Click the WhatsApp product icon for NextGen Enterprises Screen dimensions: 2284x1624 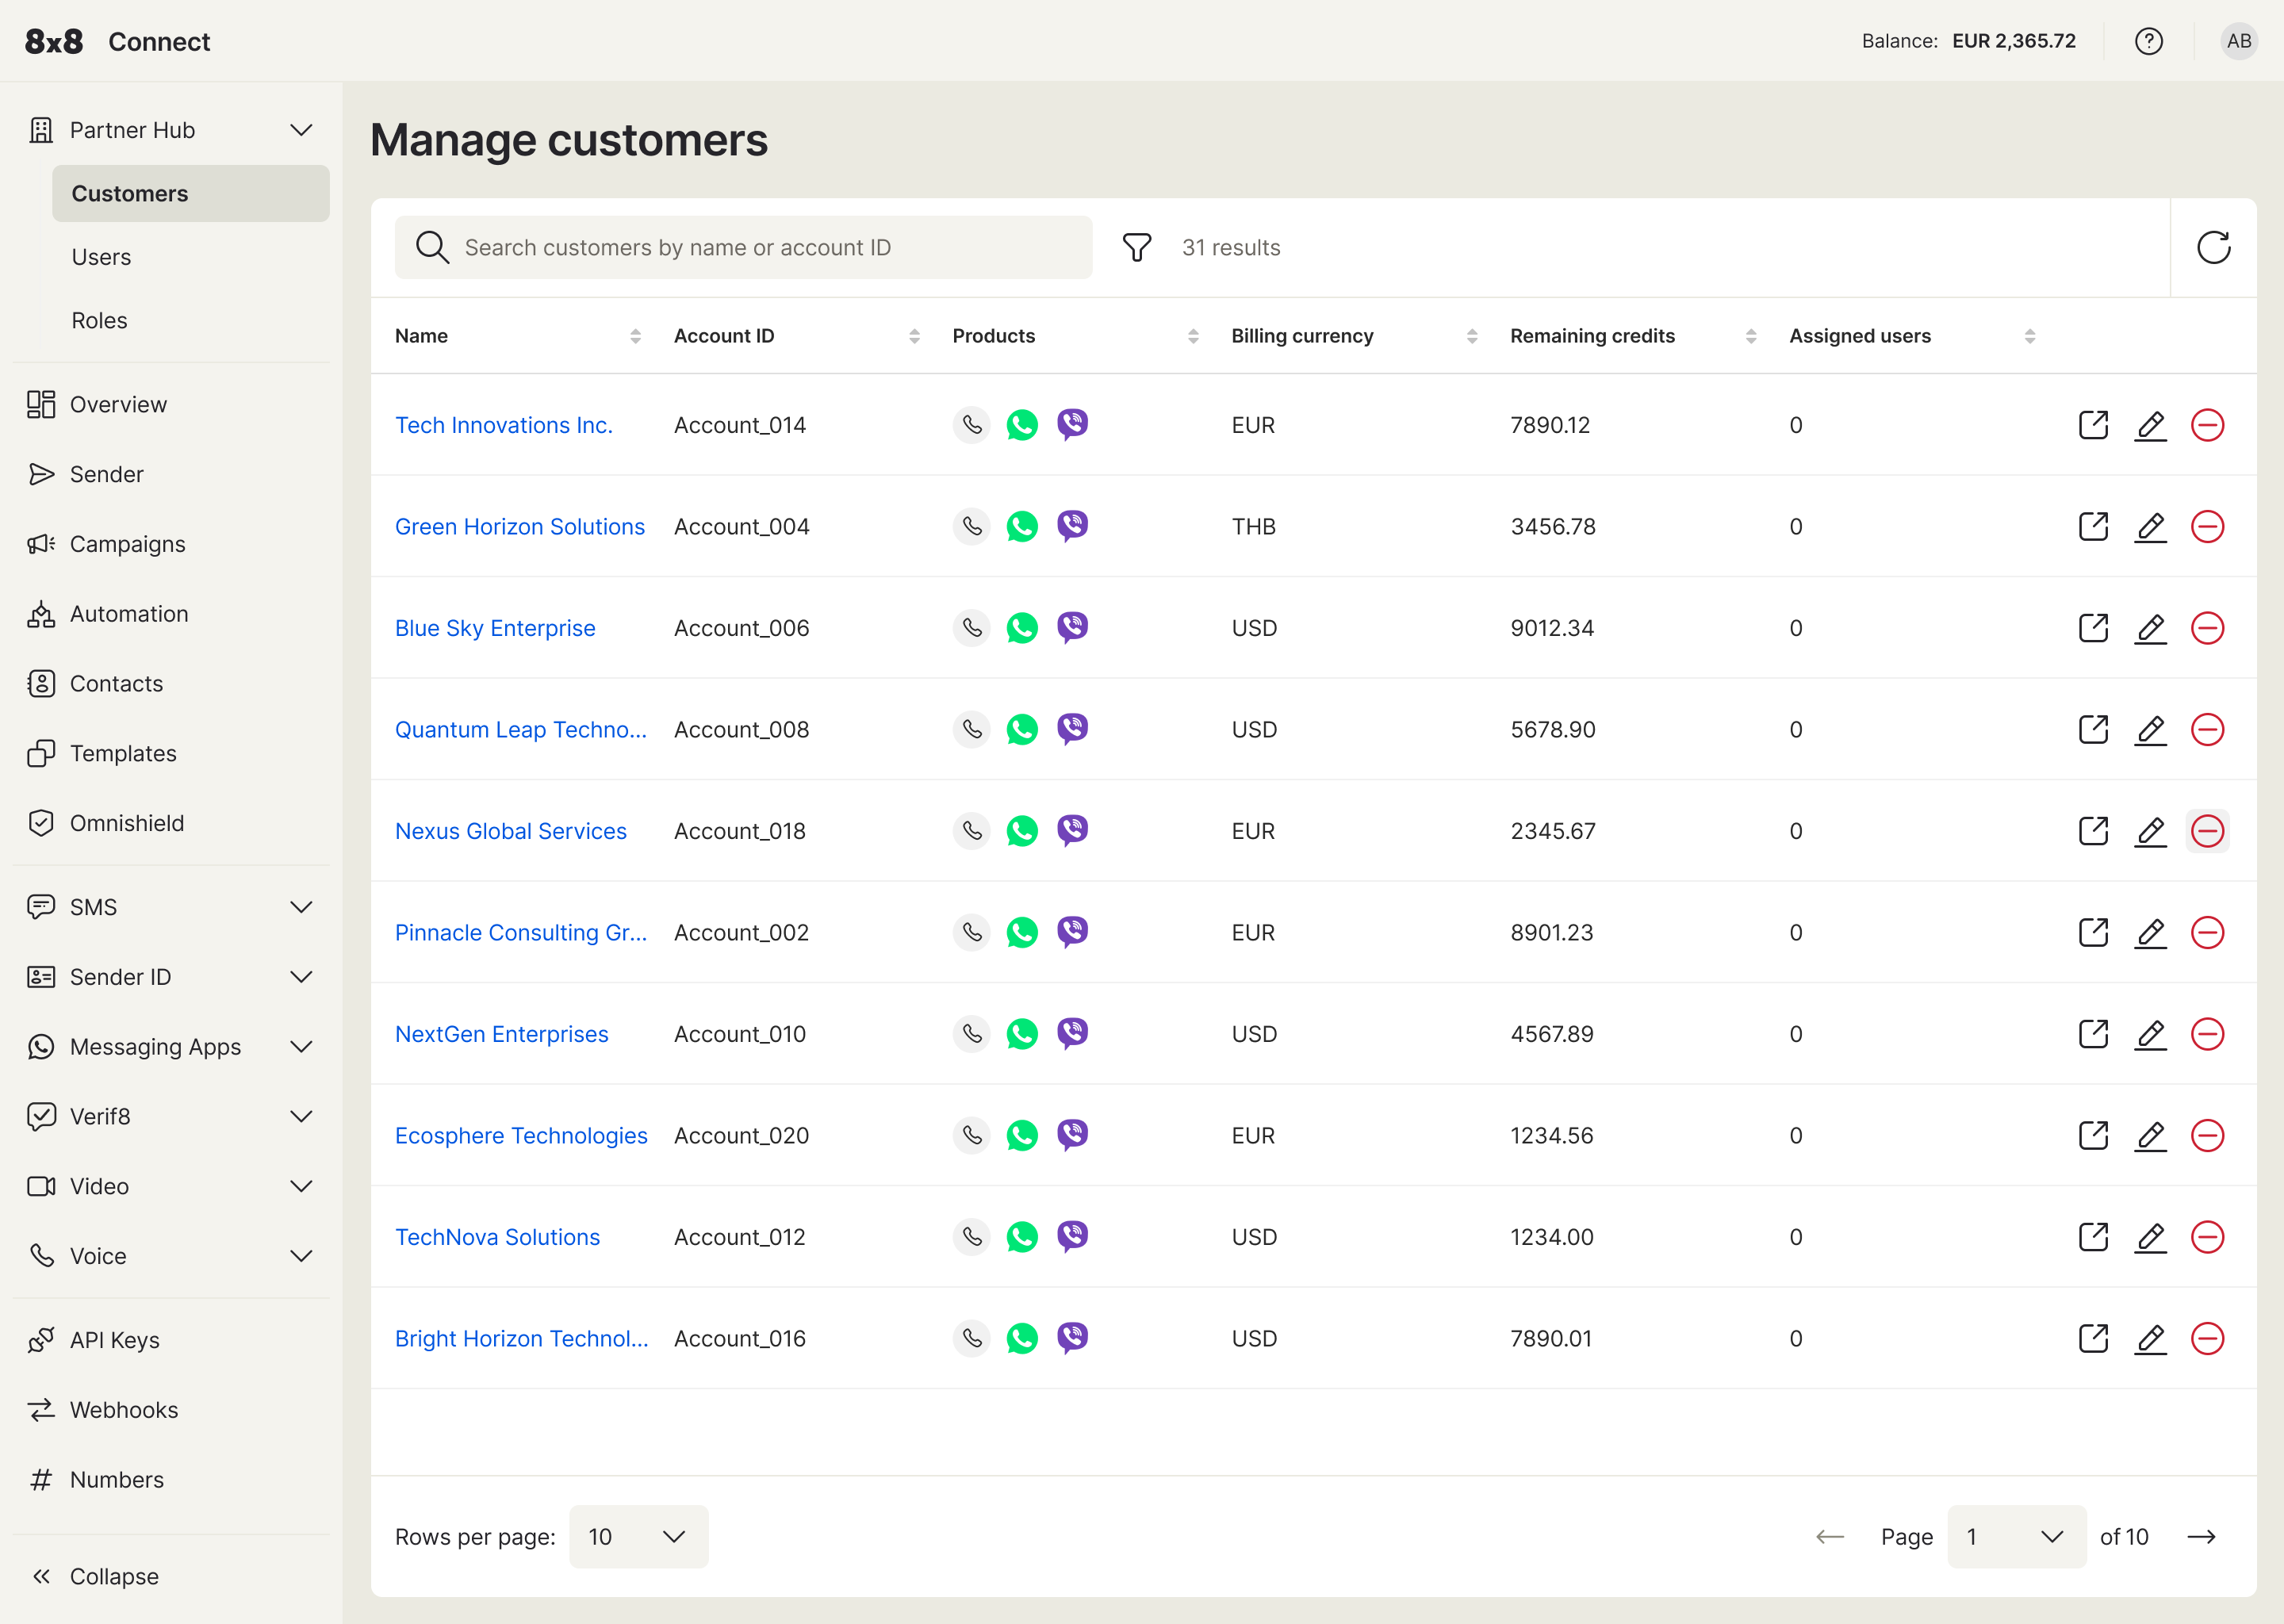(x=1022, y=1034)
